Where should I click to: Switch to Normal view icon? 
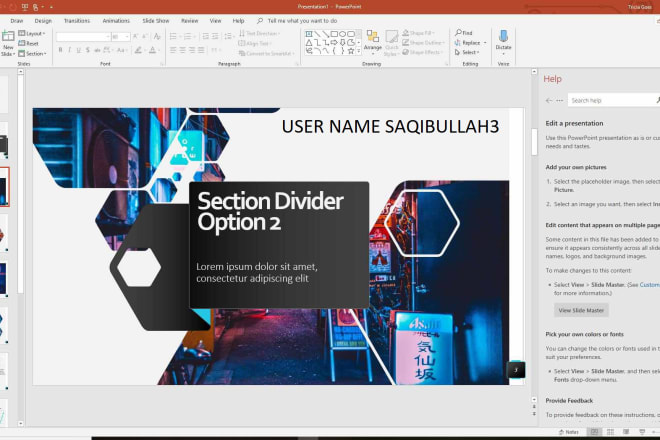point(594,432)
